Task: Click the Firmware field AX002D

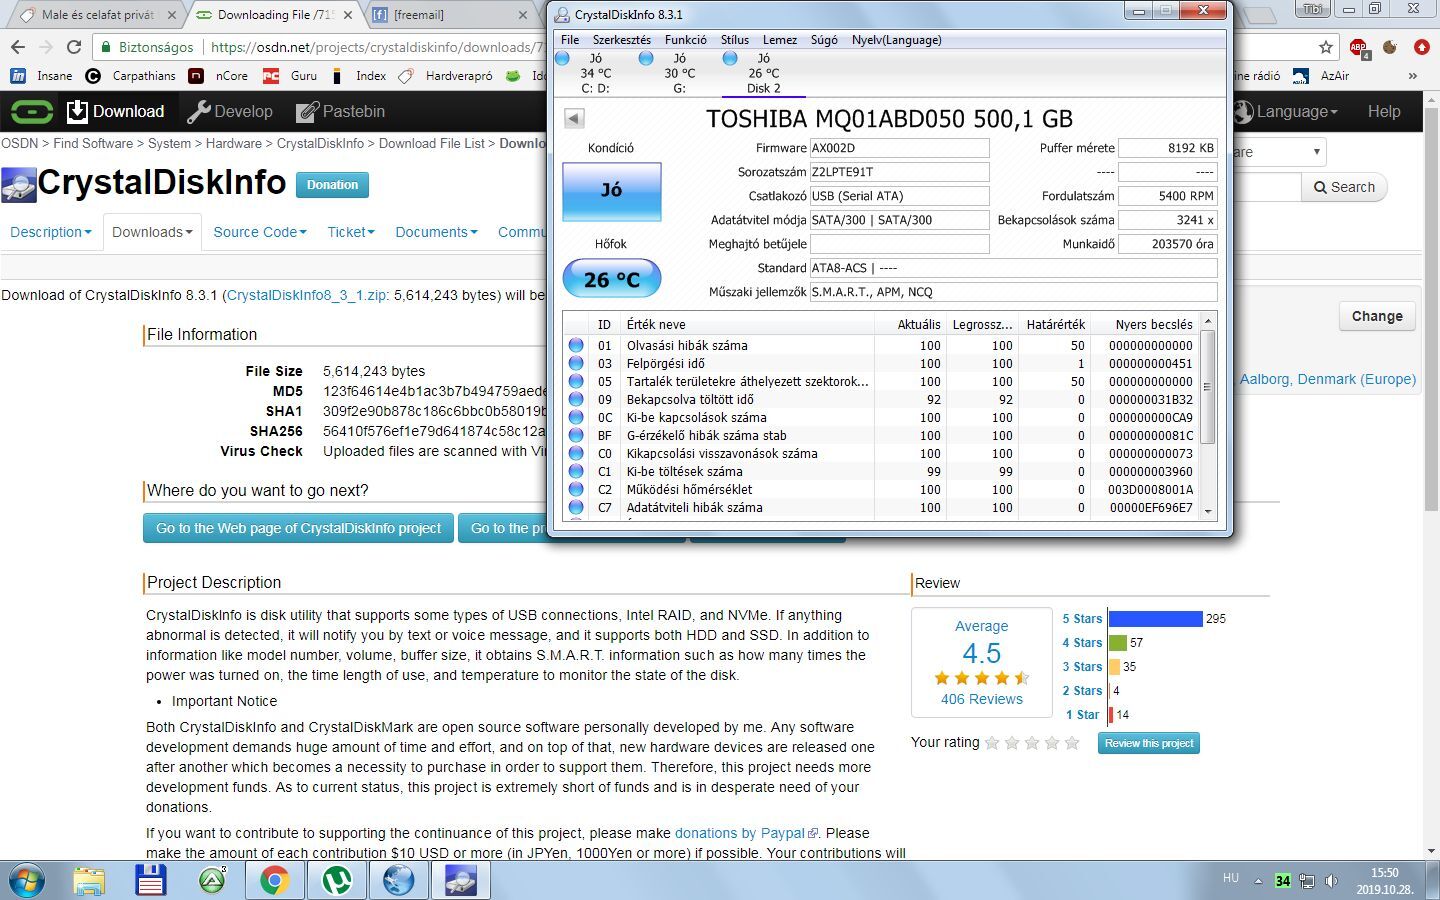Action: pyautogui.click(x=899, y=148)
